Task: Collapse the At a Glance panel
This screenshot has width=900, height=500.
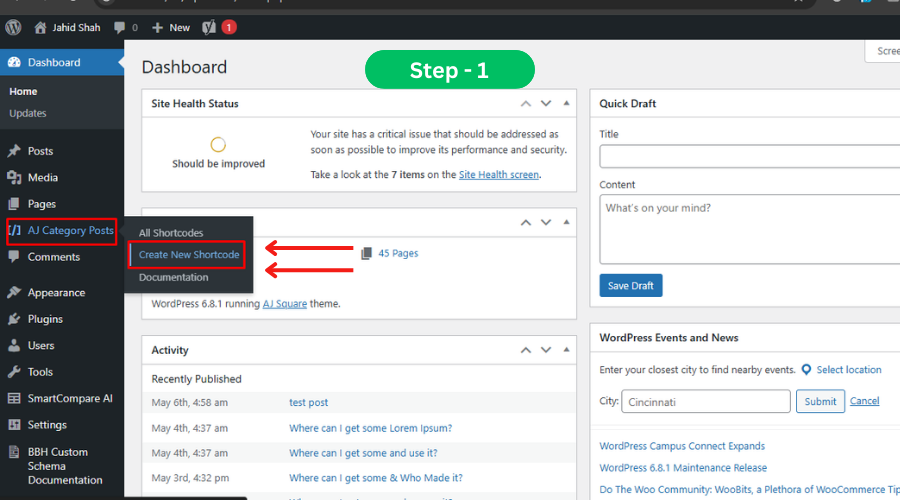Action: 566,222
